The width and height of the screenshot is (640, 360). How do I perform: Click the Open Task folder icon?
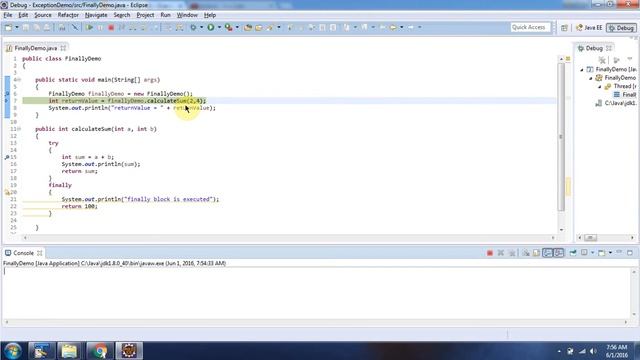(x=259, y=27)
